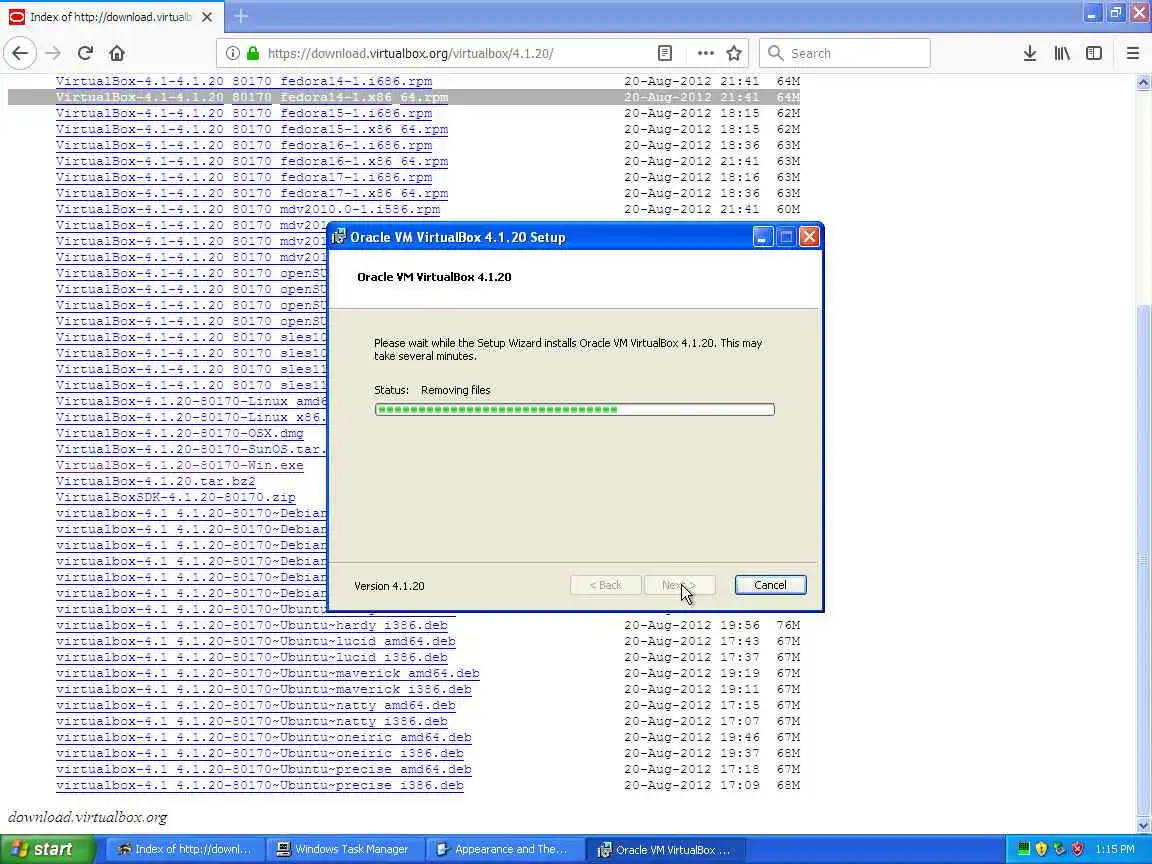1152x864 pixels.
Task: Open fedora16-1.x86_64.rpm link
Action: click(x=252, y=161)
